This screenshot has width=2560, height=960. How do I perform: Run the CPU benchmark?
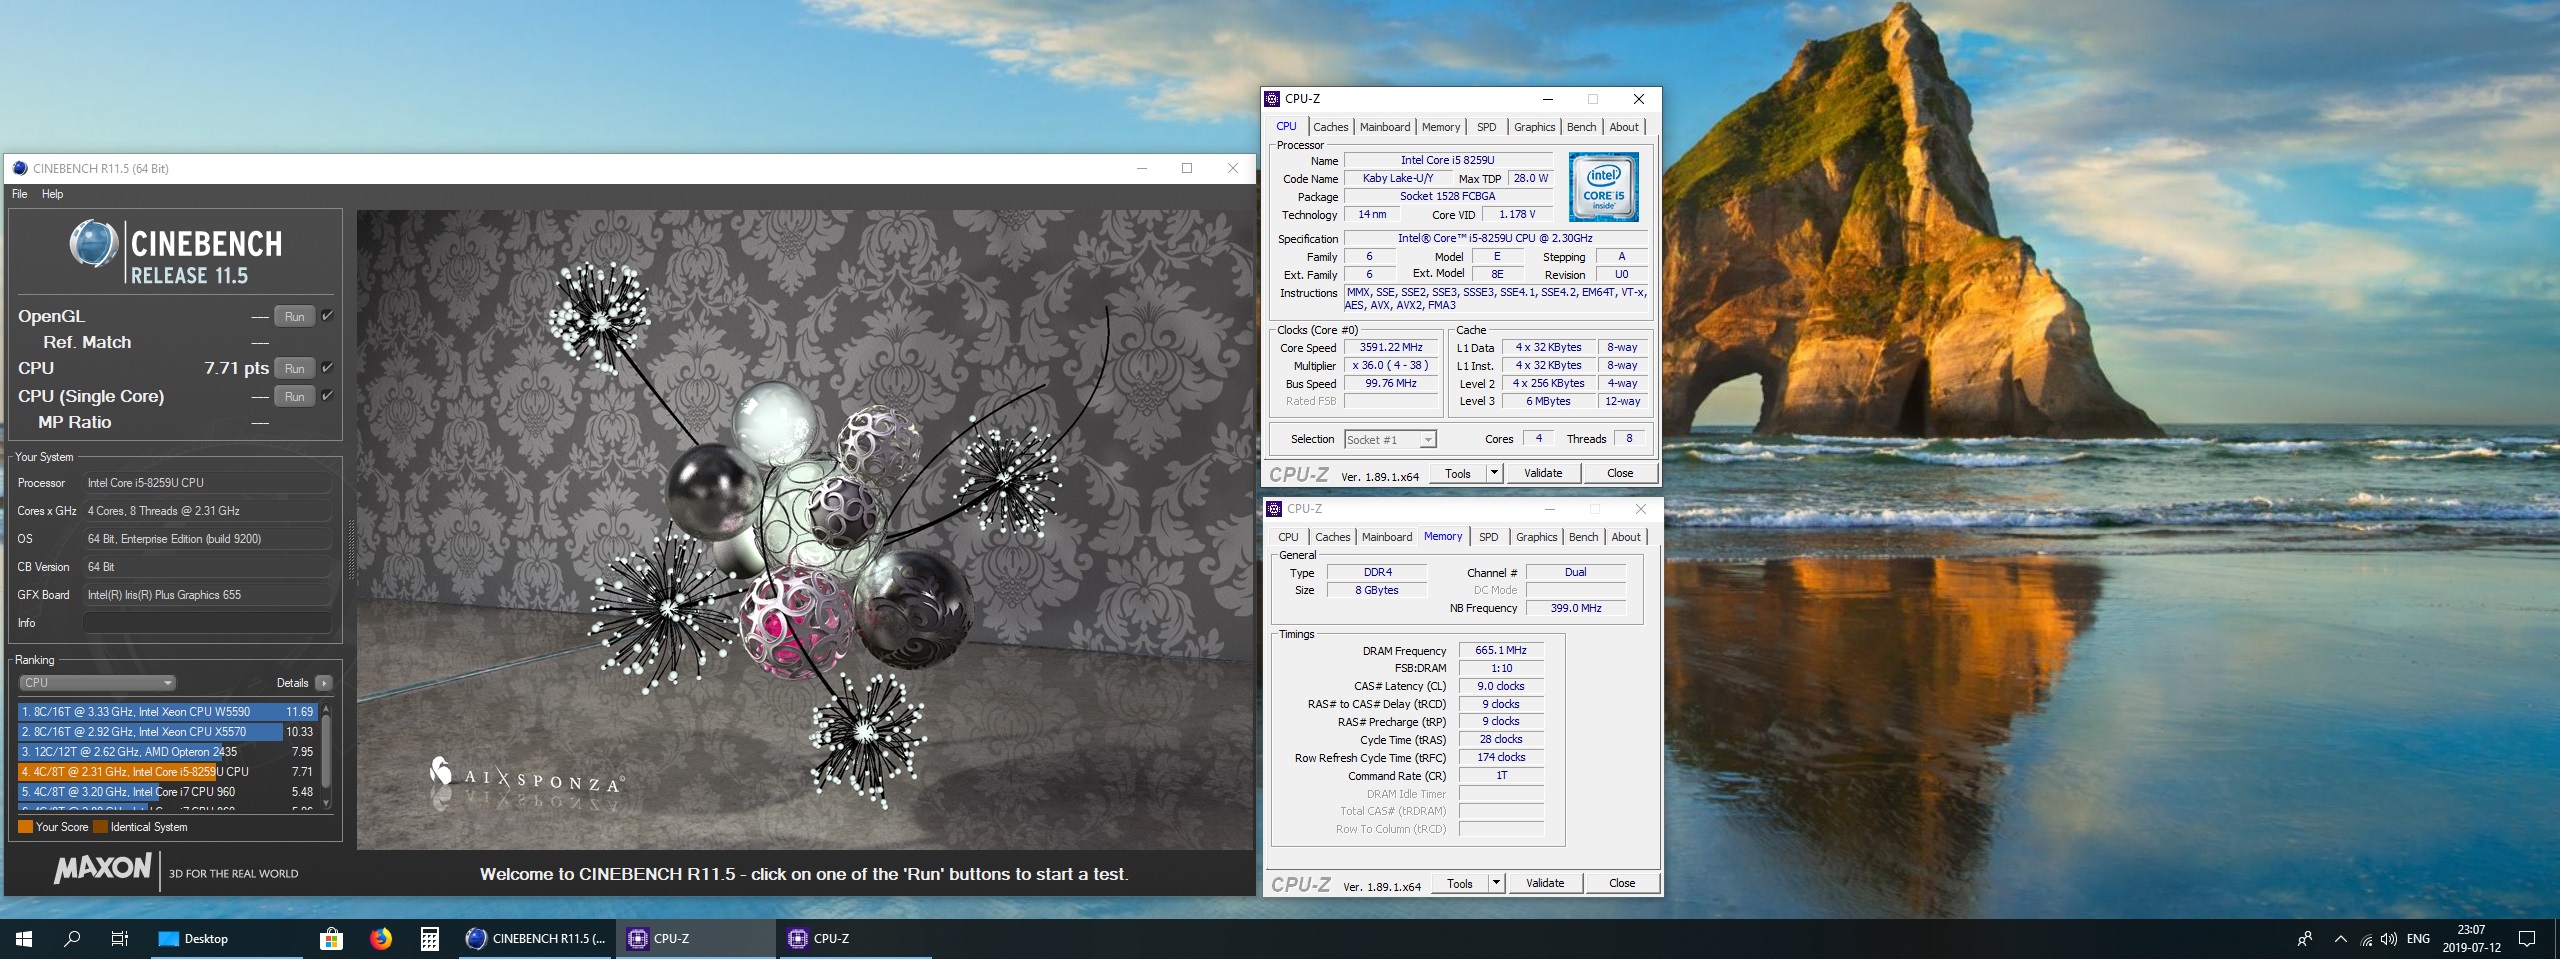click(294, 368)
